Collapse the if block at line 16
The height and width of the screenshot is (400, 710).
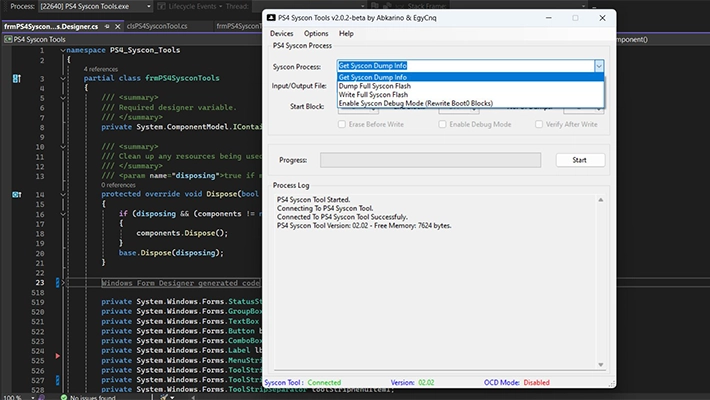[x=63, y=214]
